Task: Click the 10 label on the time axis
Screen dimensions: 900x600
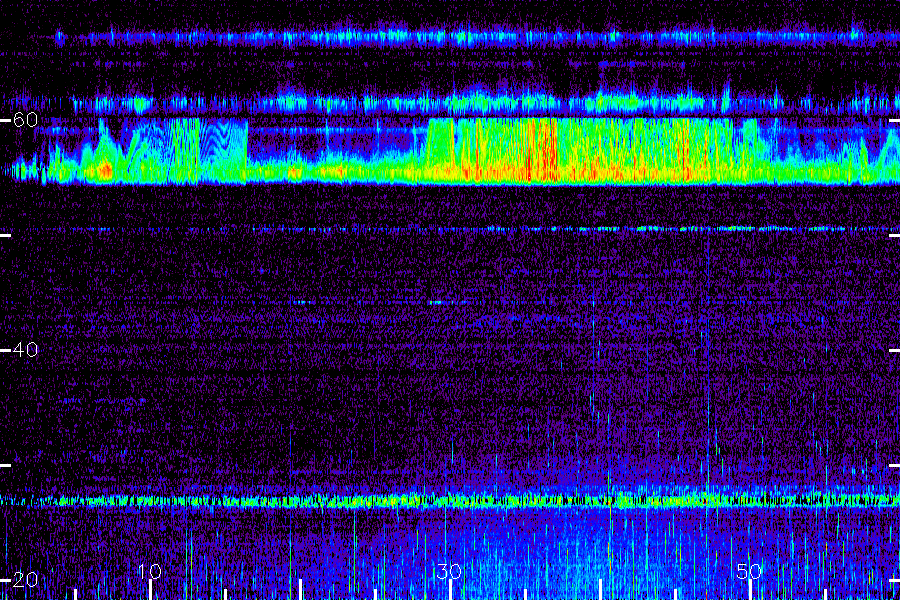Action: [x=150, y=571]
